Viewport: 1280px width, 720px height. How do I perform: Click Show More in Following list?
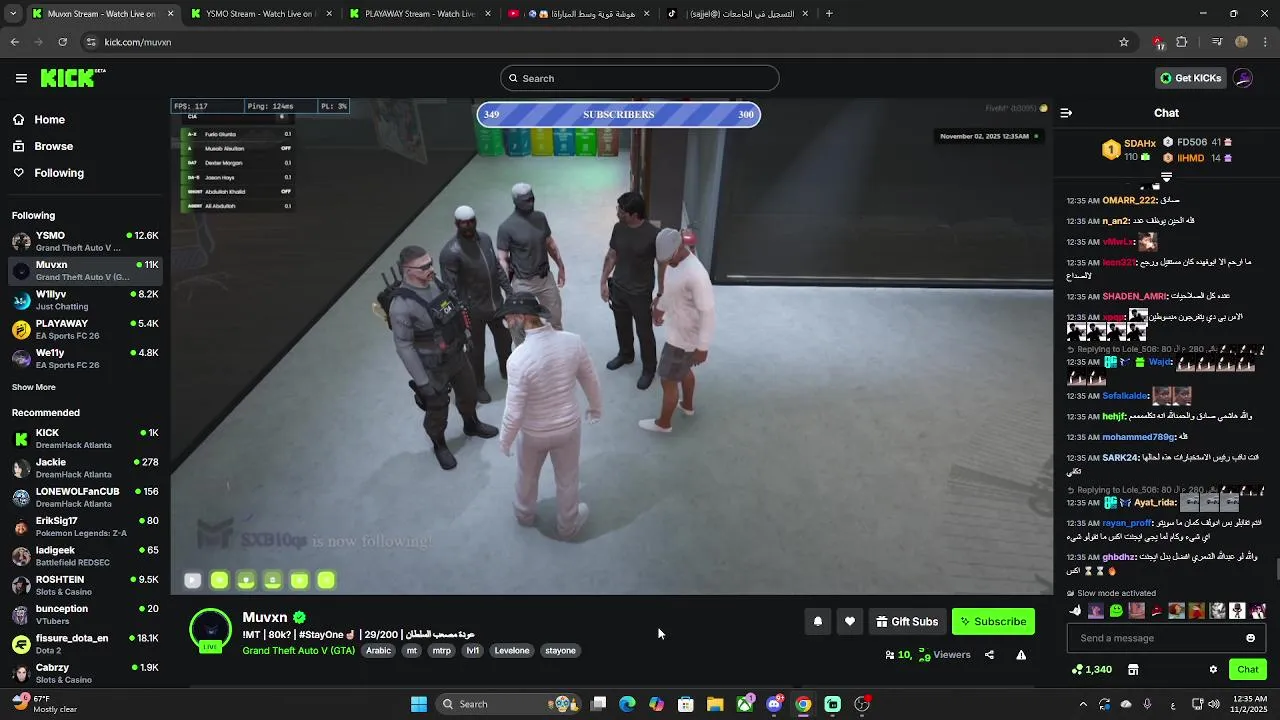click(34, 387)
